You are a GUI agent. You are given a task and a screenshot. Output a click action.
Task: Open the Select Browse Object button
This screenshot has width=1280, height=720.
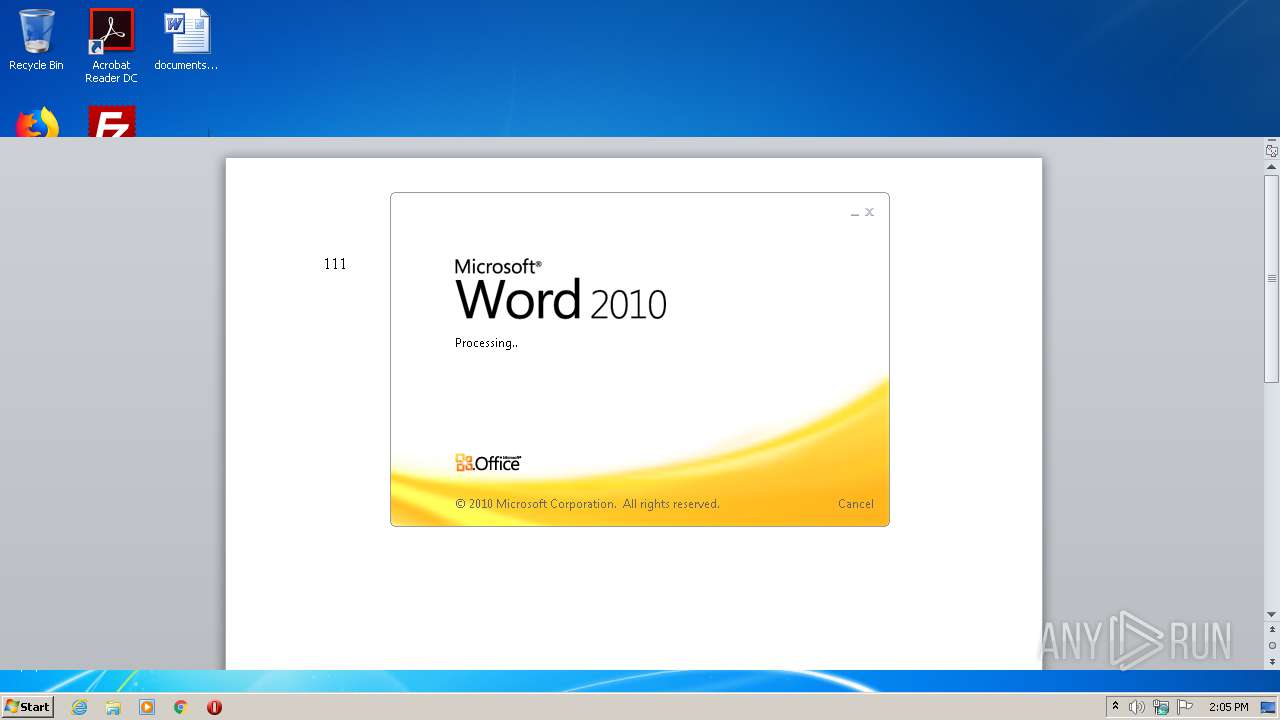click(x=1272, y=646)
